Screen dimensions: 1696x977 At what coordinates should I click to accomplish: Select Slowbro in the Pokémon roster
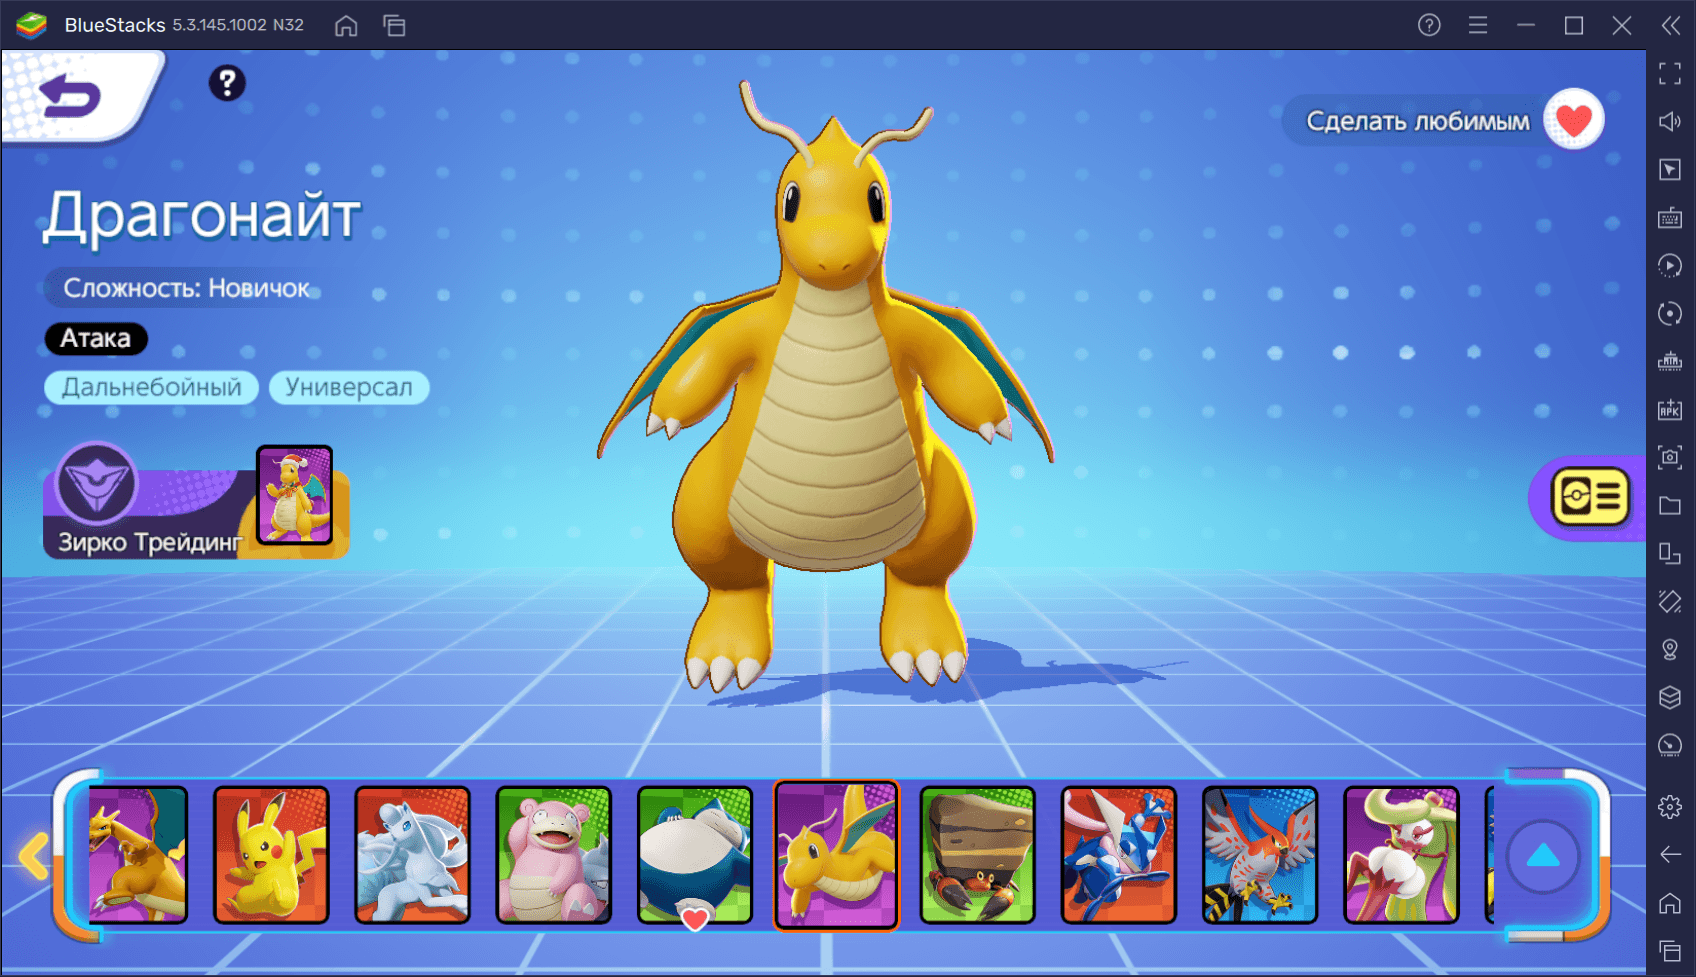coord(553,855)
